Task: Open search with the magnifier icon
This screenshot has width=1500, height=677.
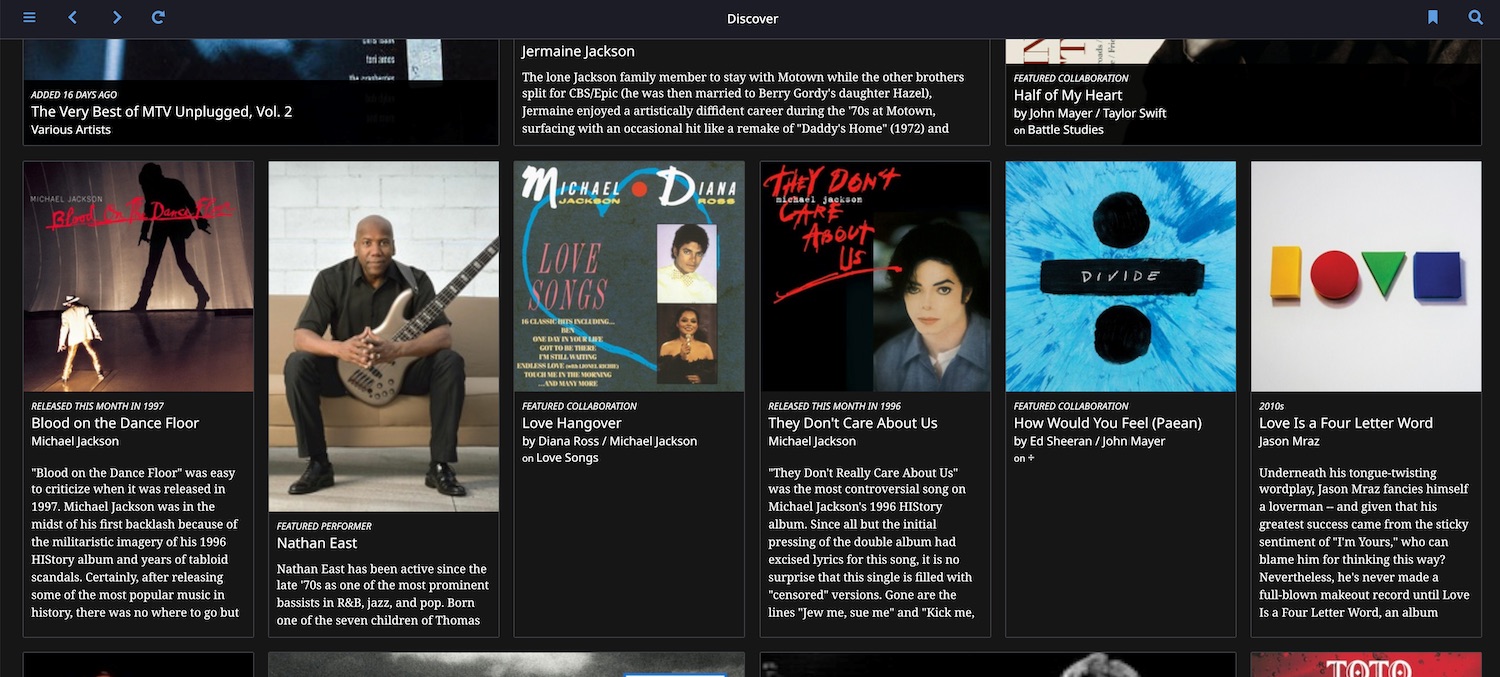Action: click(x=1475, y=18)
